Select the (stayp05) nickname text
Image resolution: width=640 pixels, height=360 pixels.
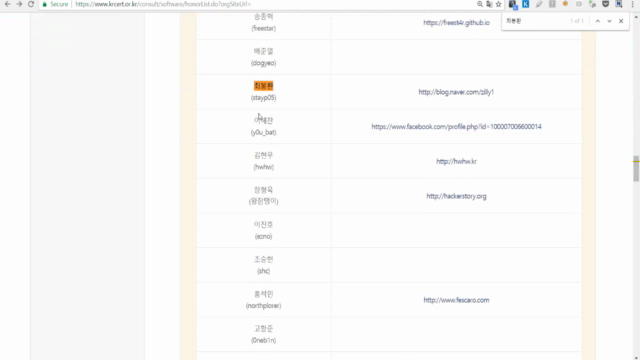pyautogui.click(x=263, y=98)
